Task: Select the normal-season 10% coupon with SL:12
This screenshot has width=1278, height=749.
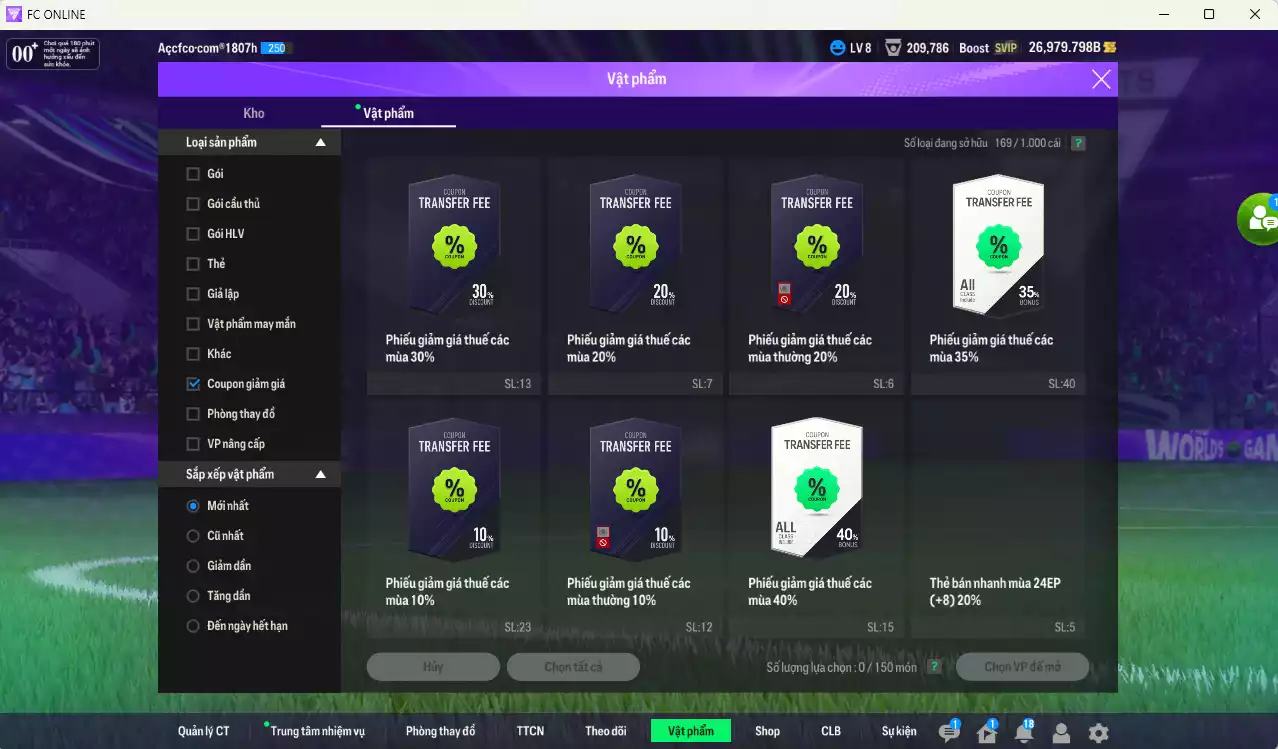Action: (635, 519)
